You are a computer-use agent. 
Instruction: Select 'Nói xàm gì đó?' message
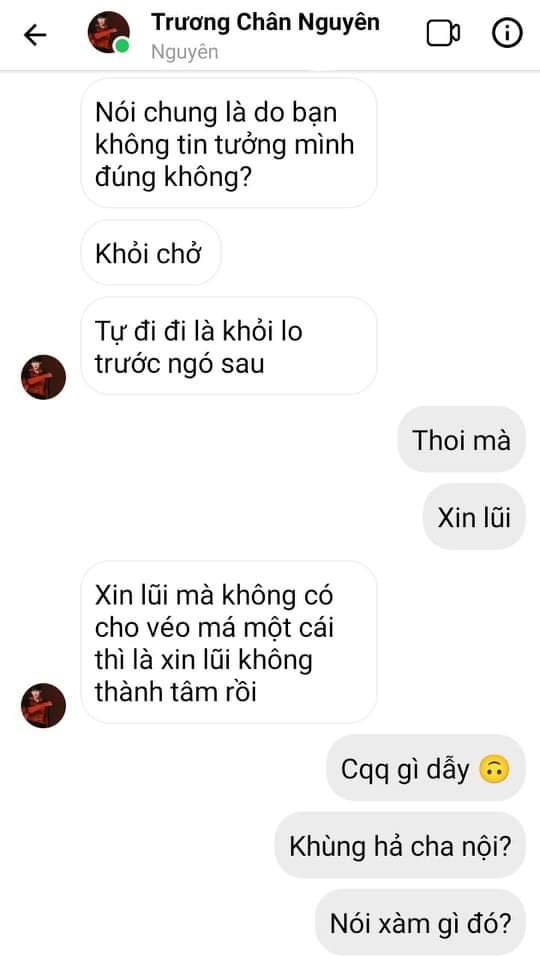(x=420, y=923)
